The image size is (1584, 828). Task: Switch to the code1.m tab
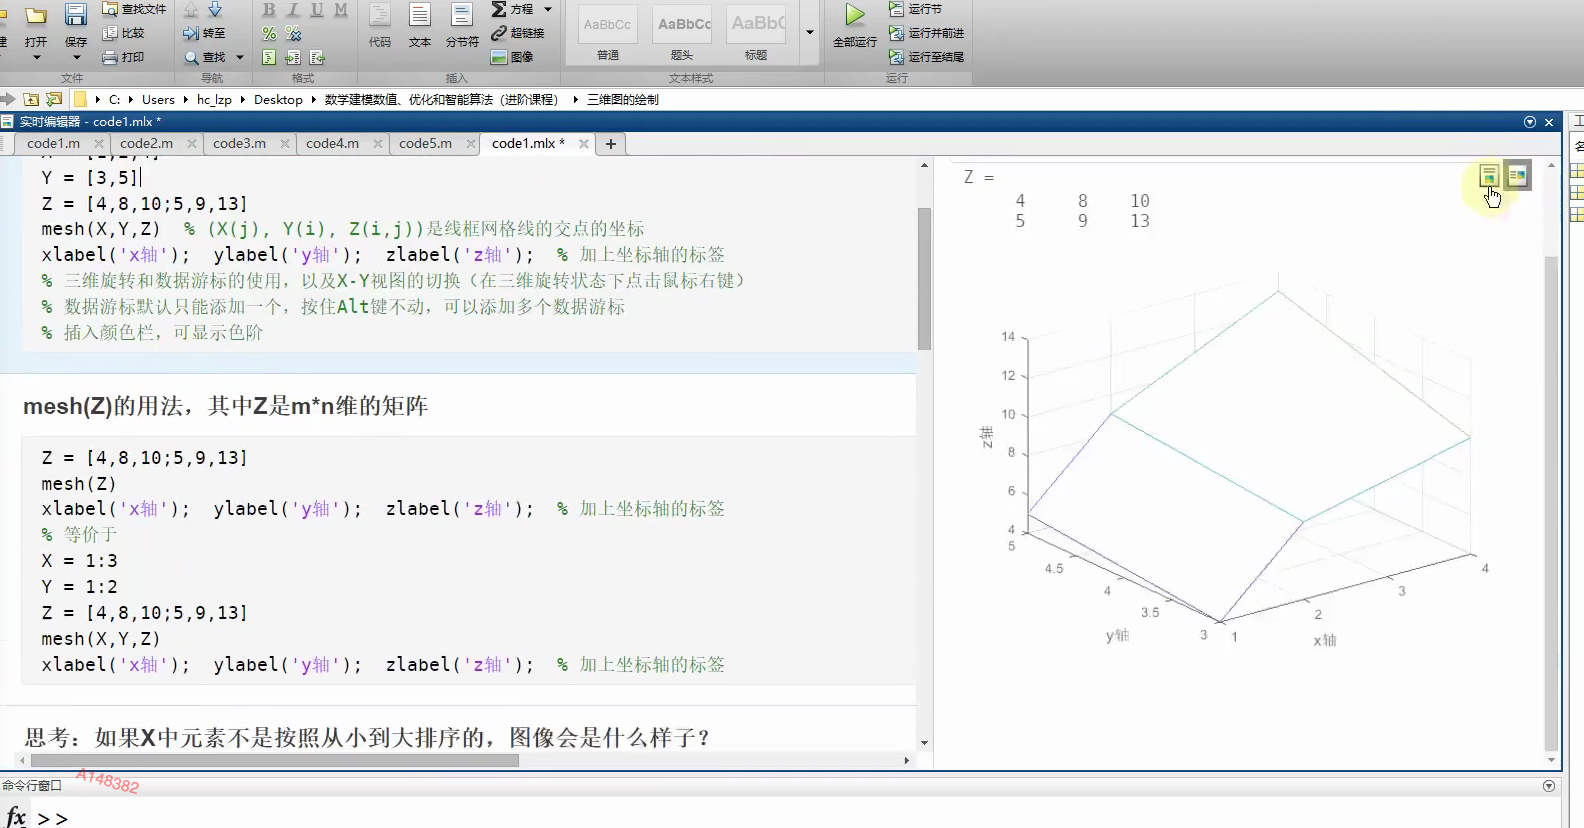pyautogui.click(x=53, y=144)
